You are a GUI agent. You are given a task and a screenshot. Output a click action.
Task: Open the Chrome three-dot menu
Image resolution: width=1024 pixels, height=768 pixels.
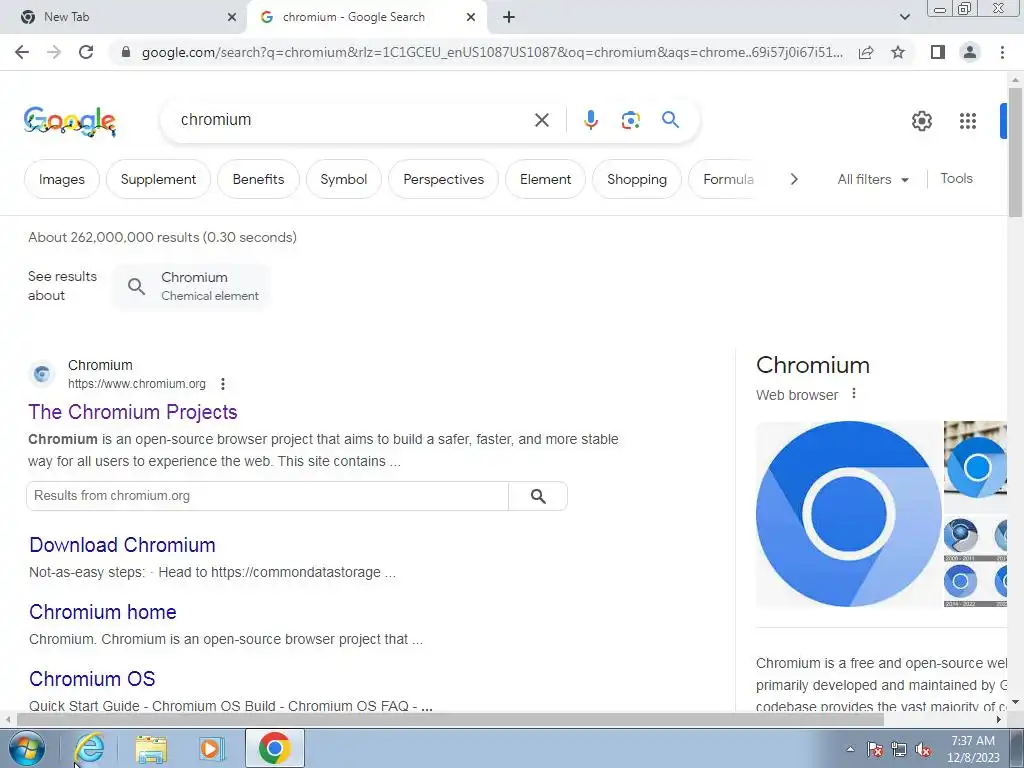coord(1002,52)
